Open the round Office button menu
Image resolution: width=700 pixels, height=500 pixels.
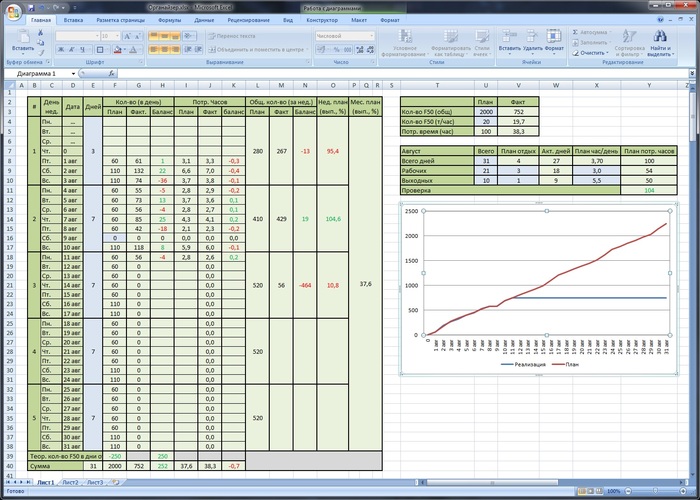(14, 11)
